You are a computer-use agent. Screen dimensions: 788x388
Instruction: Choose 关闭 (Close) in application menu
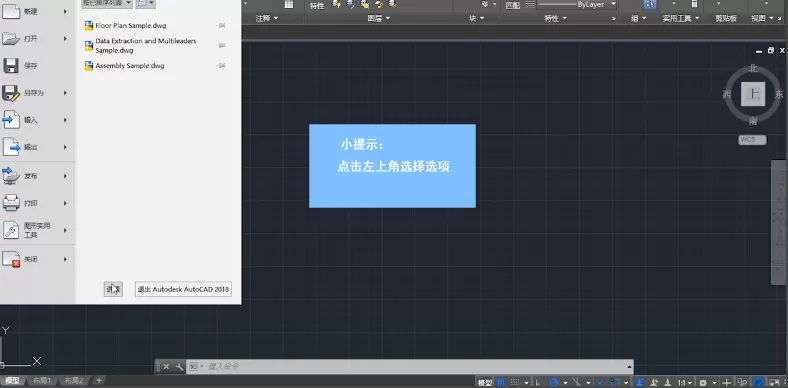[36, 259]
